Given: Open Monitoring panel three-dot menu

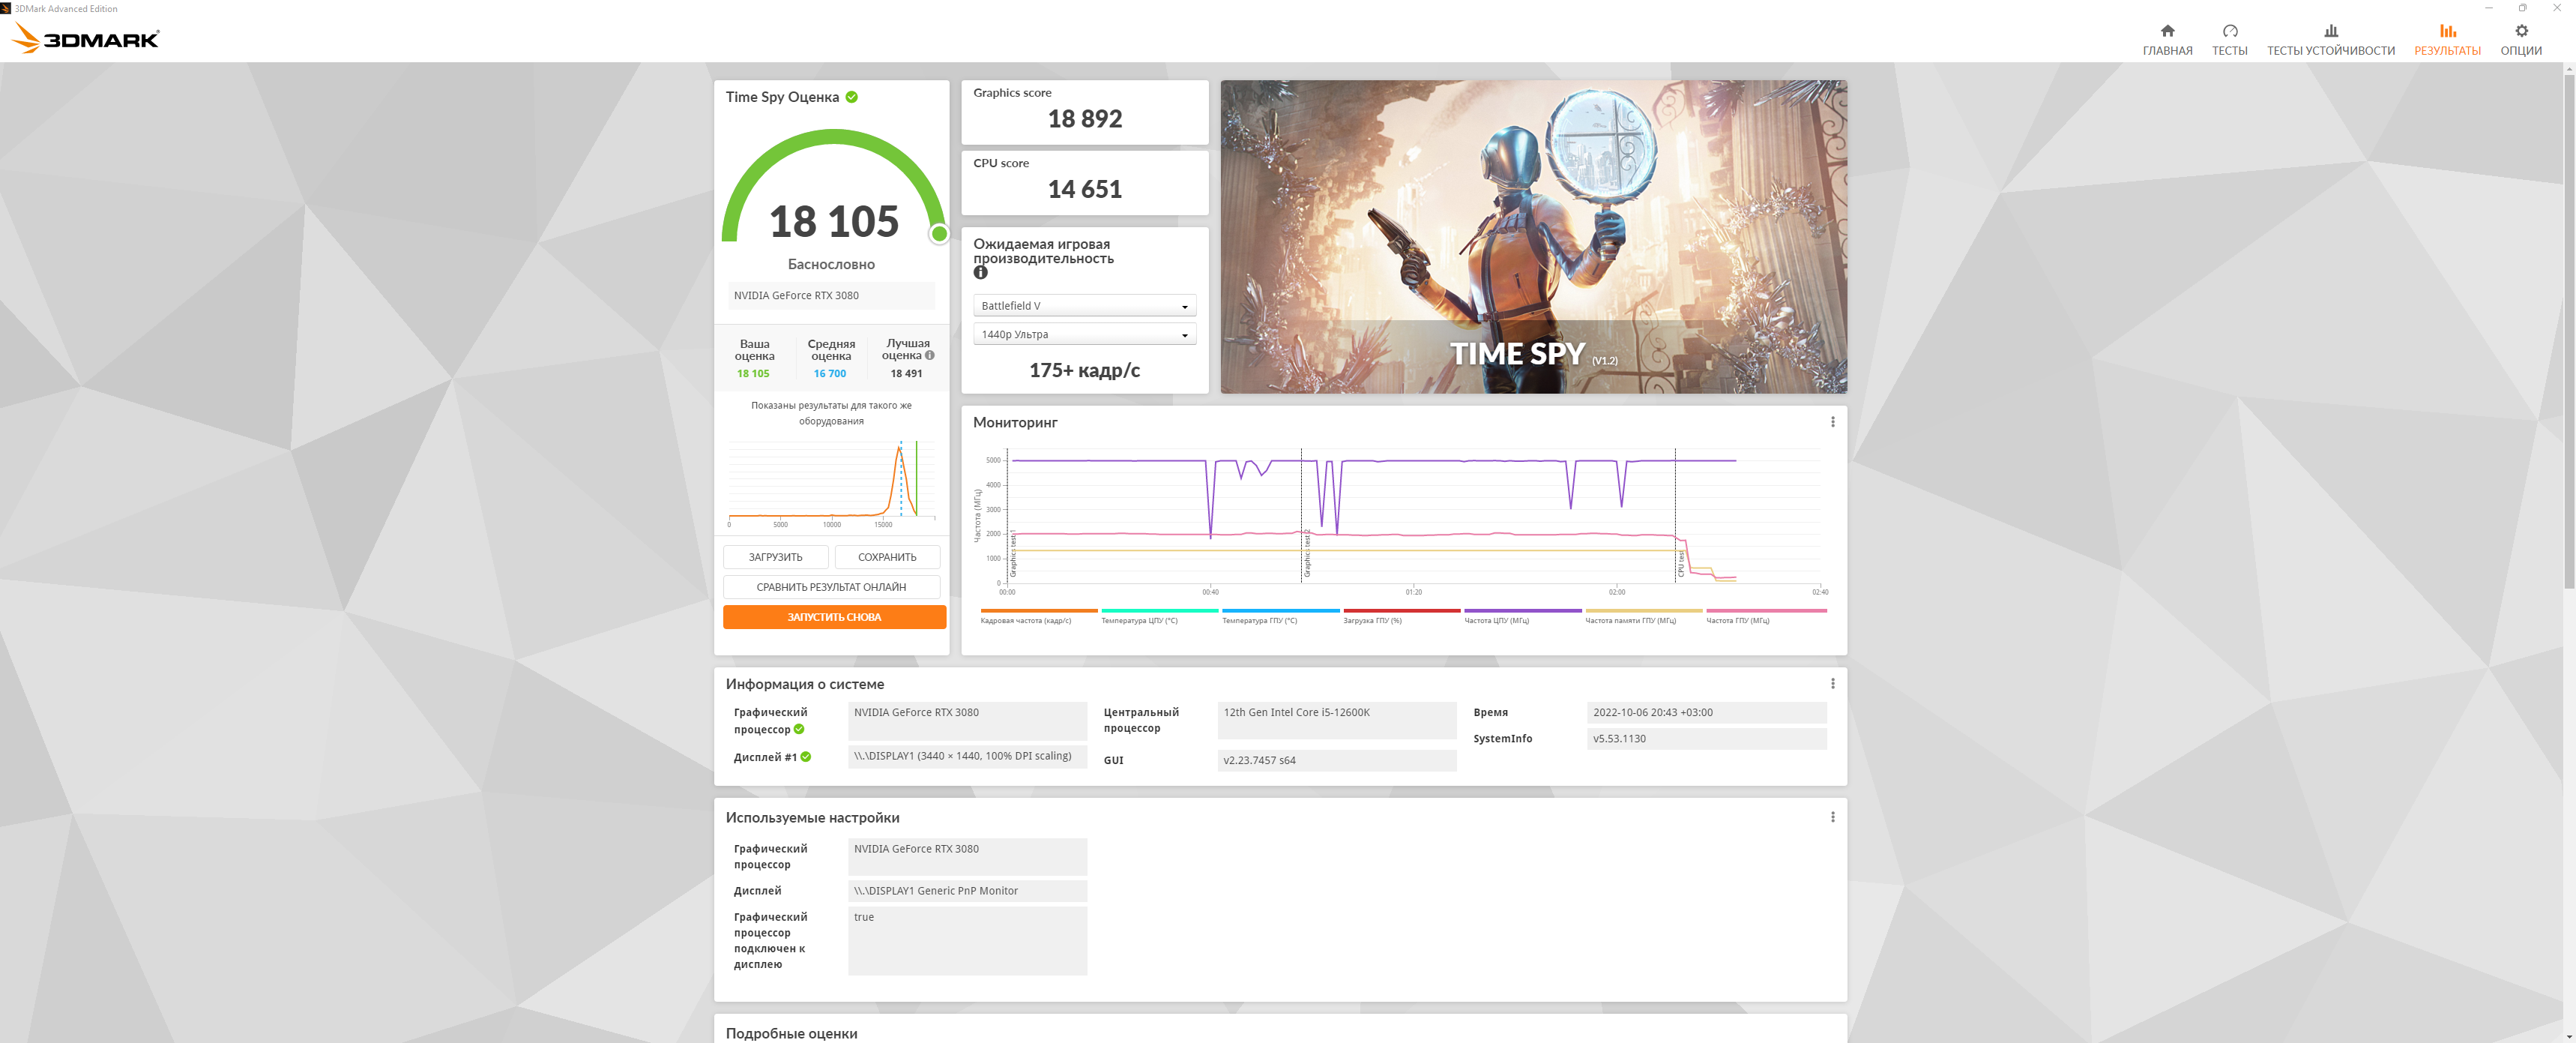Looking at the screenshot, I should coord(1832,422).
